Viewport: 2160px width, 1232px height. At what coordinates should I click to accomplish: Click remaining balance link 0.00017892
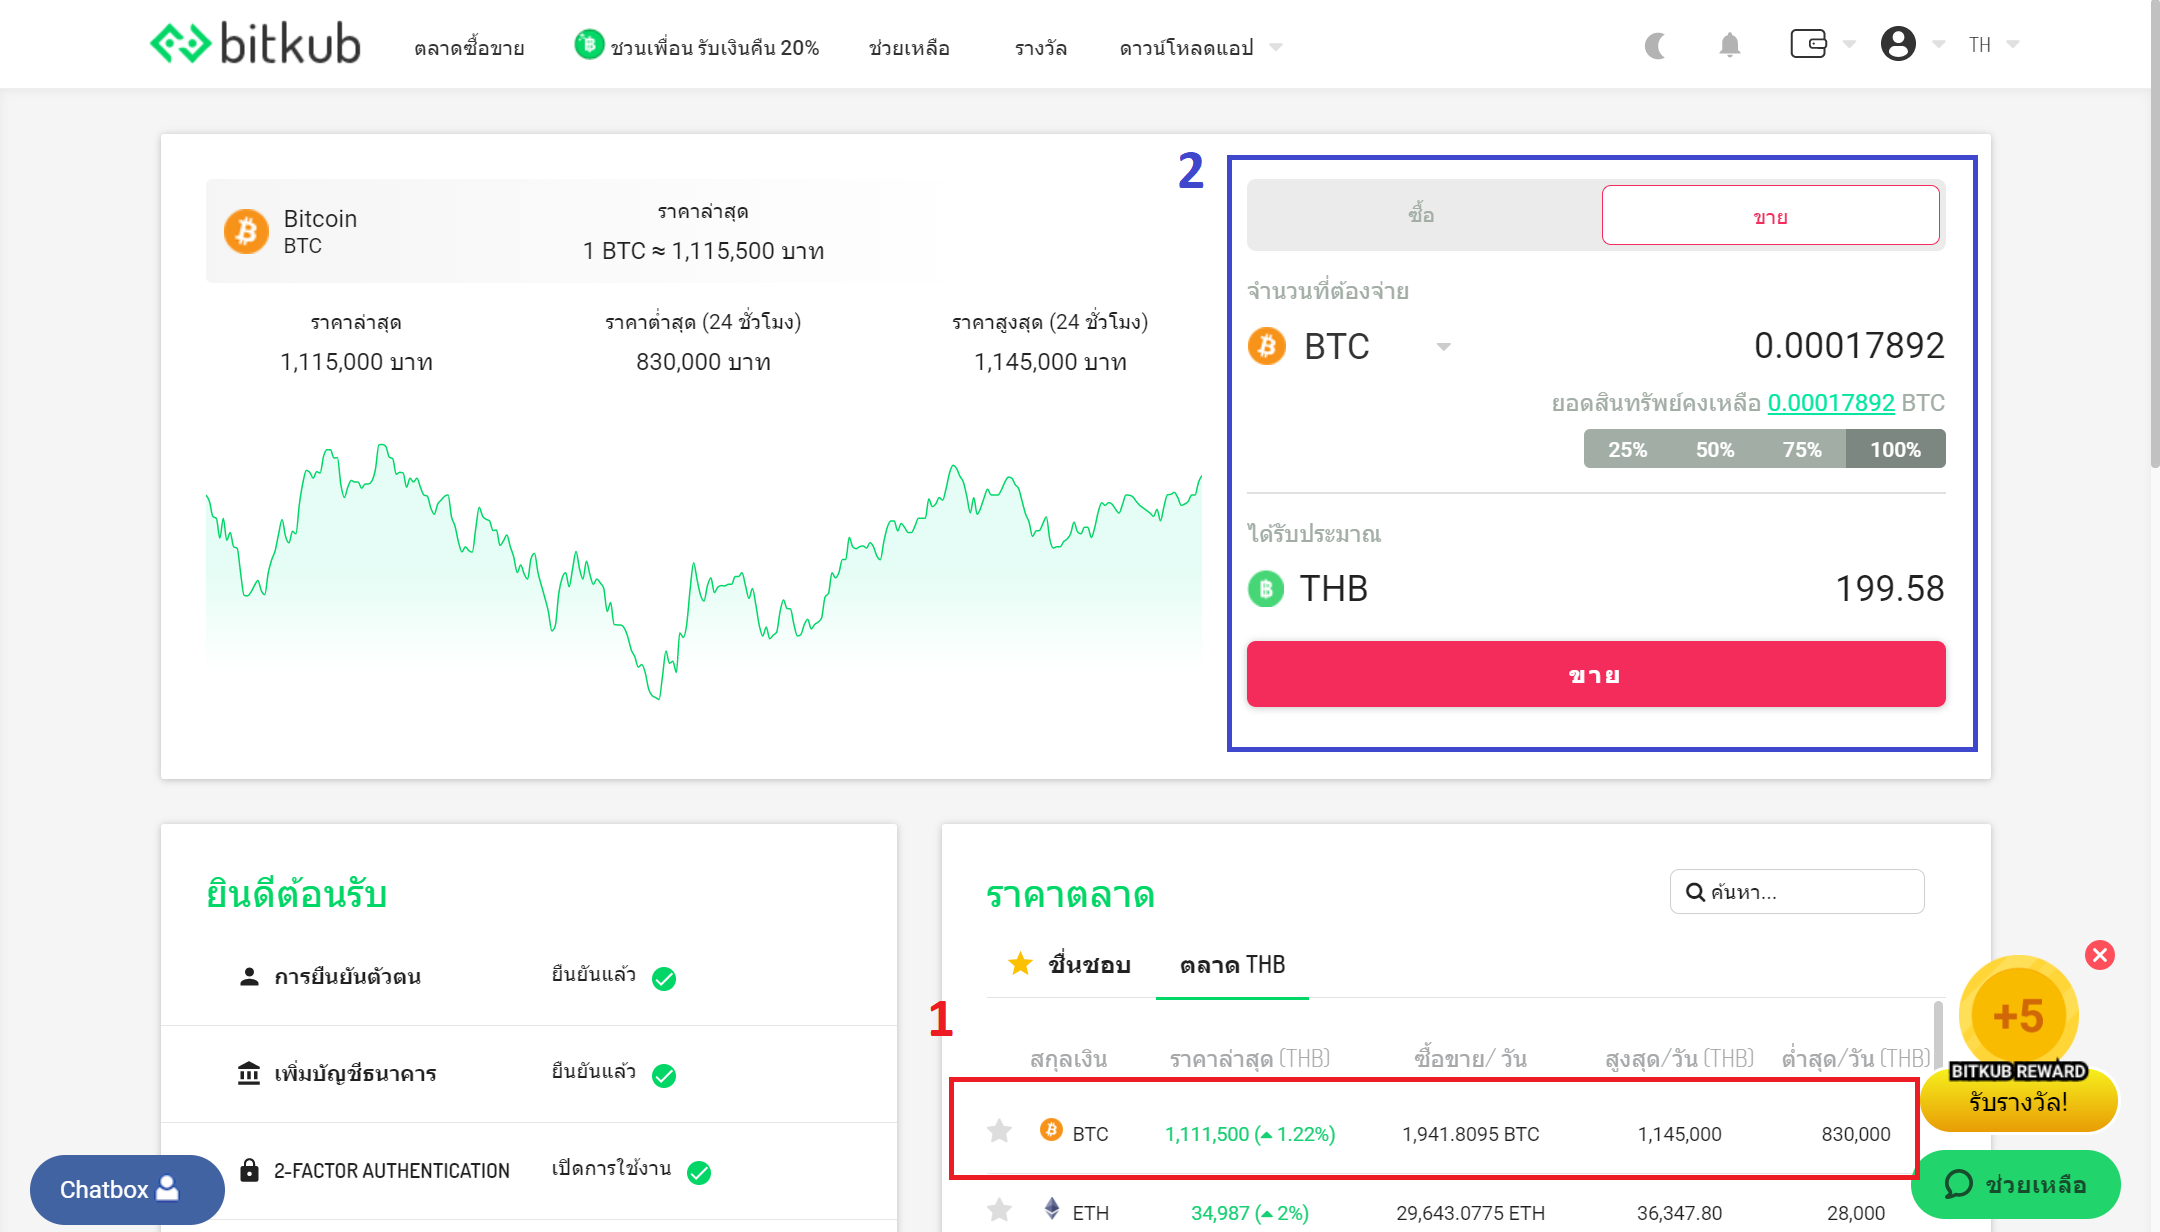click(x=1831, y=402)
